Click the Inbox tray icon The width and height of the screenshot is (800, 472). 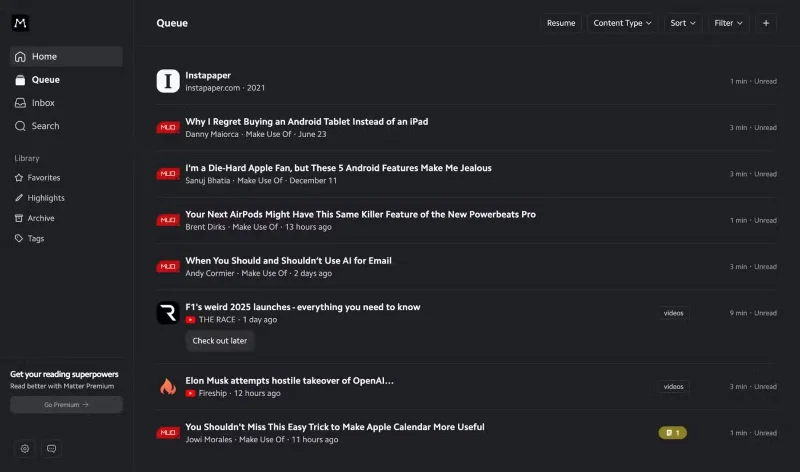tap(20, 103)
